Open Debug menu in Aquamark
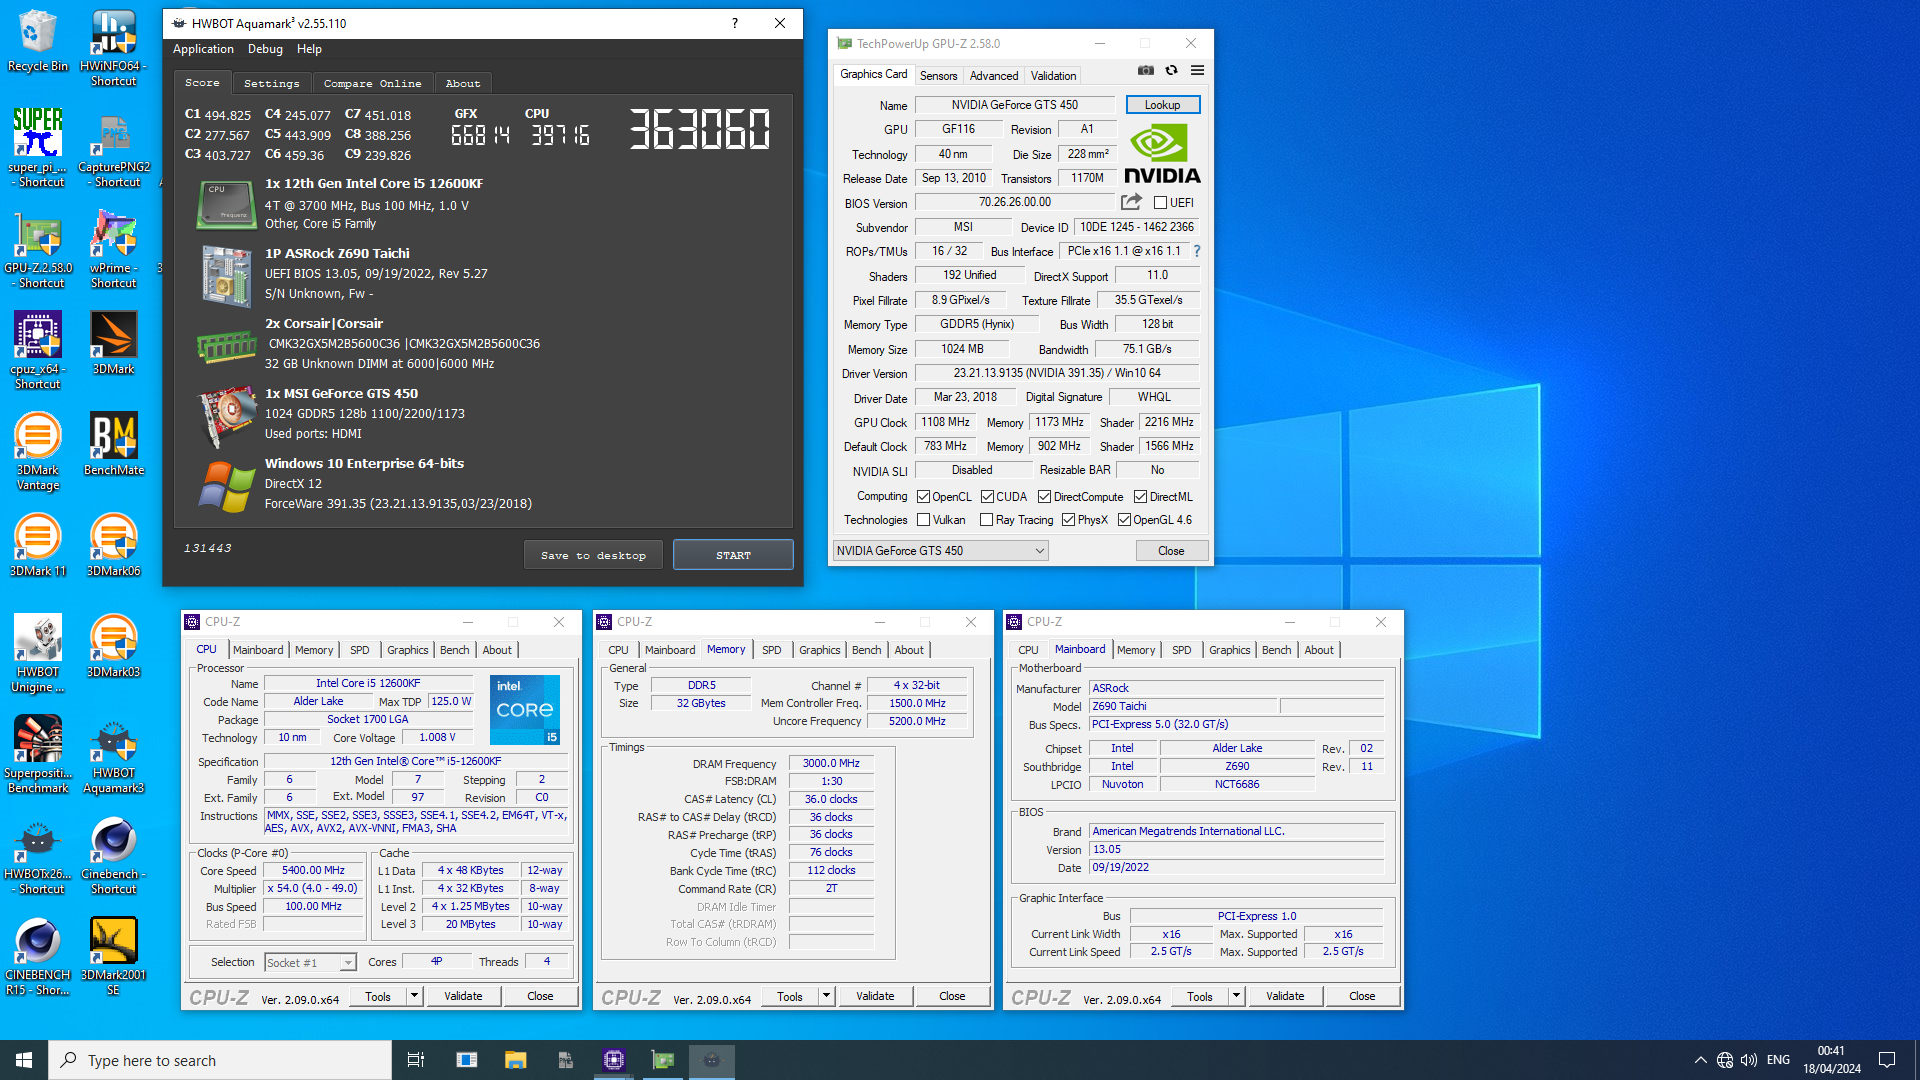 click(265, 49)
